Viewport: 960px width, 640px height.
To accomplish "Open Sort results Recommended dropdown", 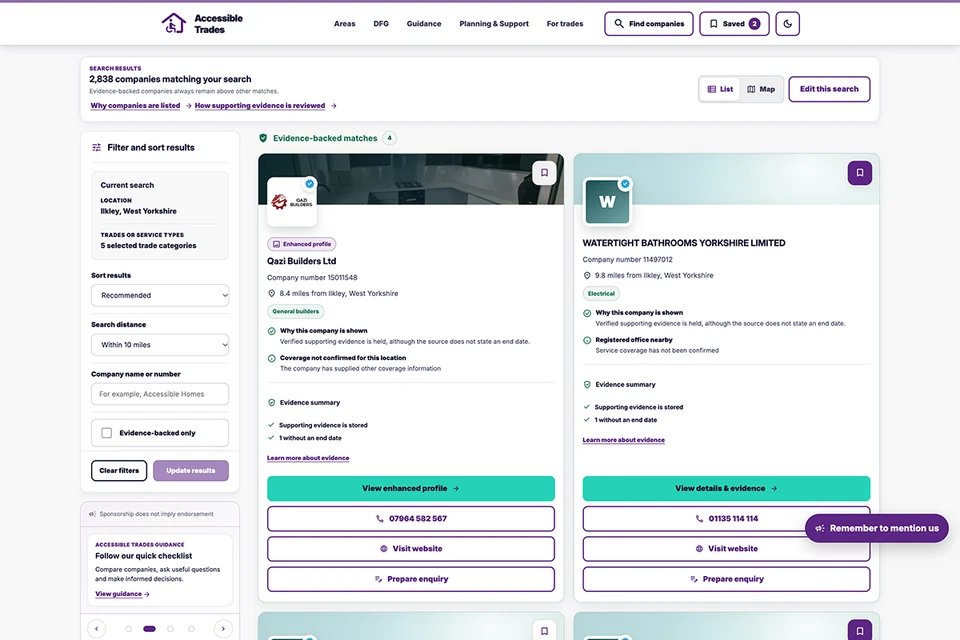I will pyautogui.click(x=160, y=295).
